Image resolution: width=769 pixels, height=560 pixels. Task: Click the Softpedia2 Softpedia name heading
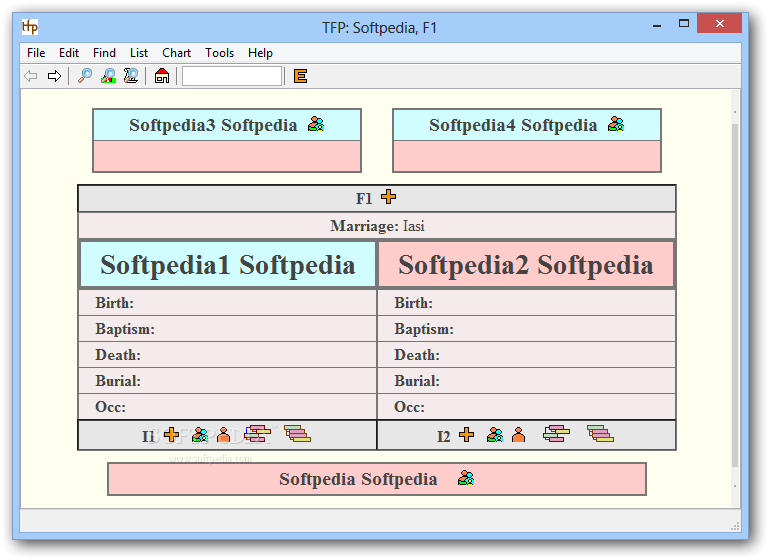526,265
